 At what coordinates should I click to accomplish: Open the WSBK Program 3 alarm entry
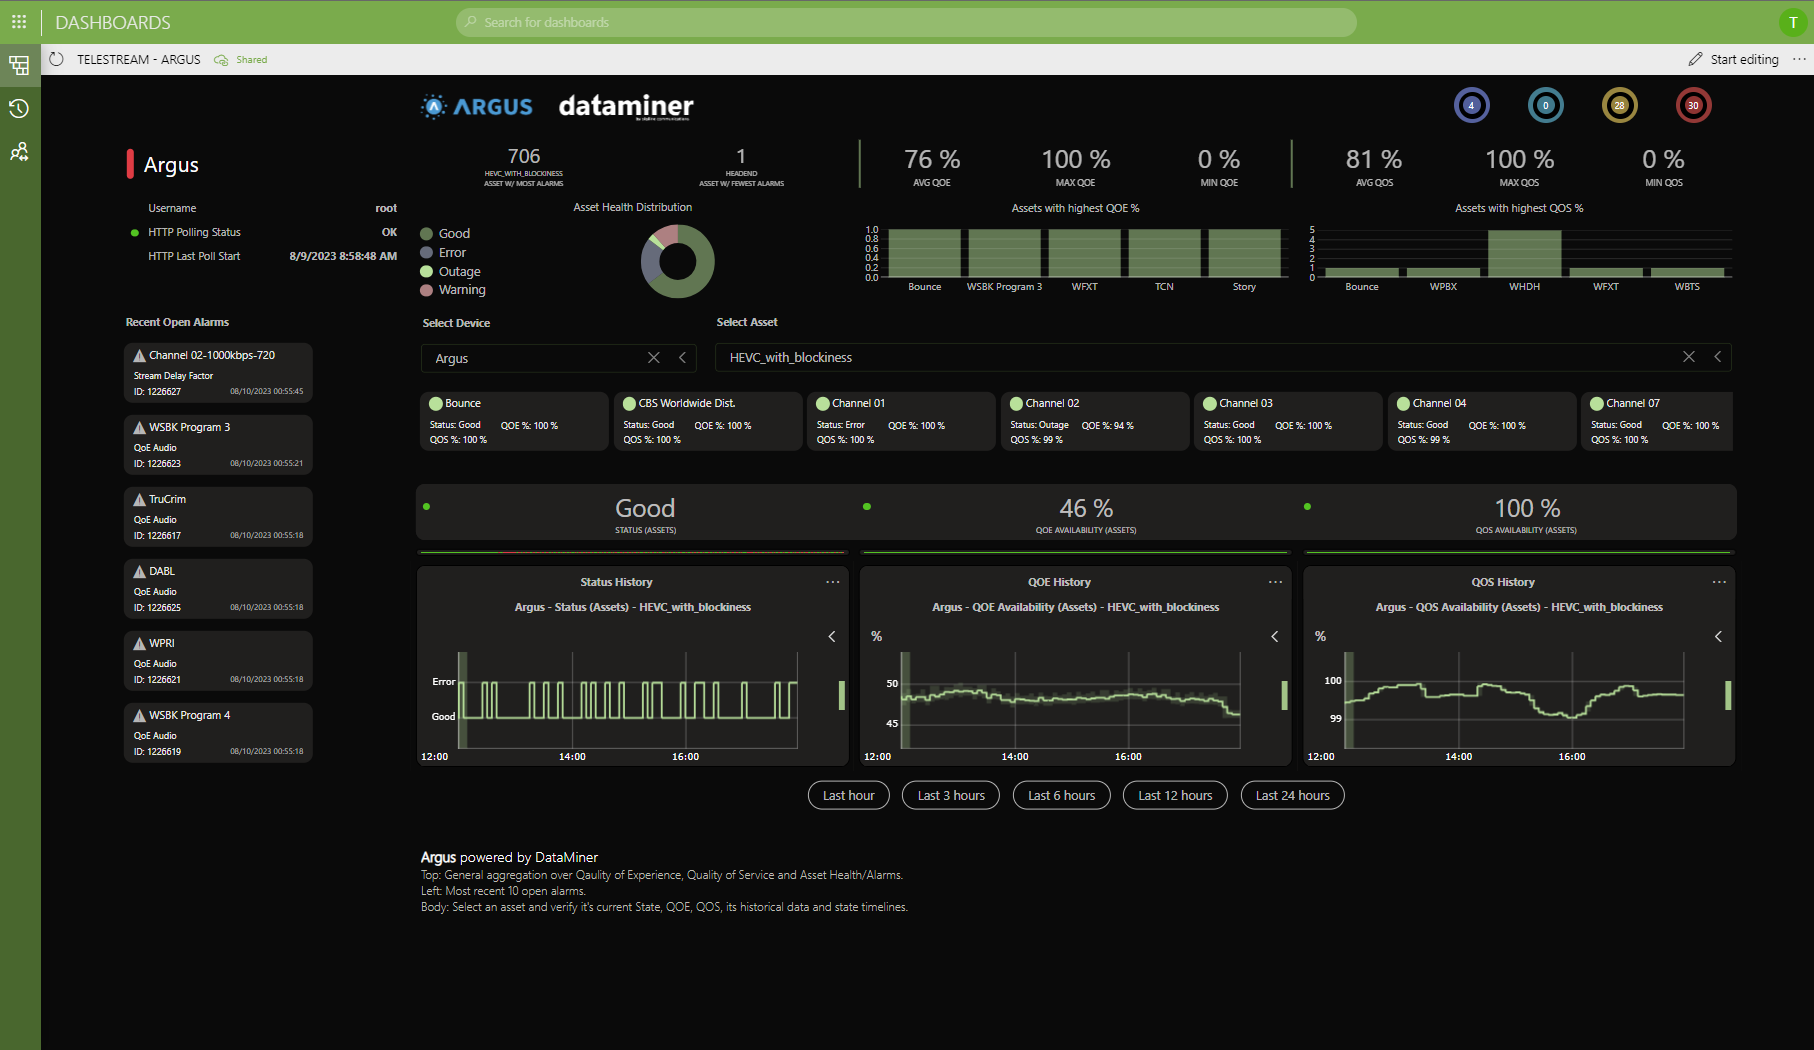point(218,444)
